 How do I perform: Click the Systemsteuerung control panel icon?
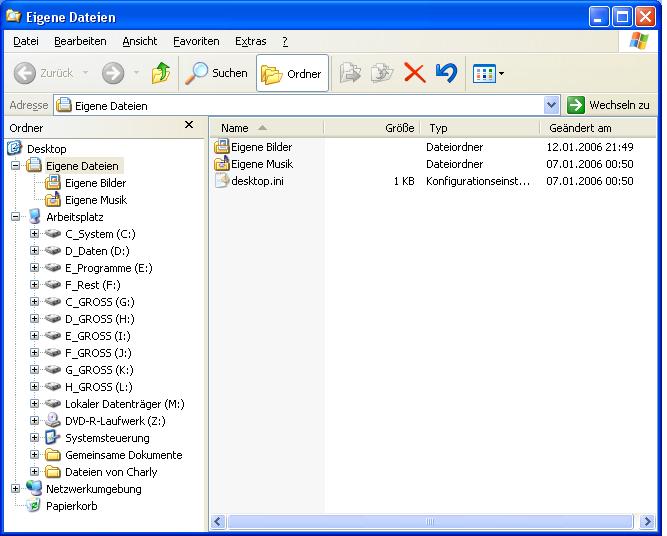[x=53, y=437]
